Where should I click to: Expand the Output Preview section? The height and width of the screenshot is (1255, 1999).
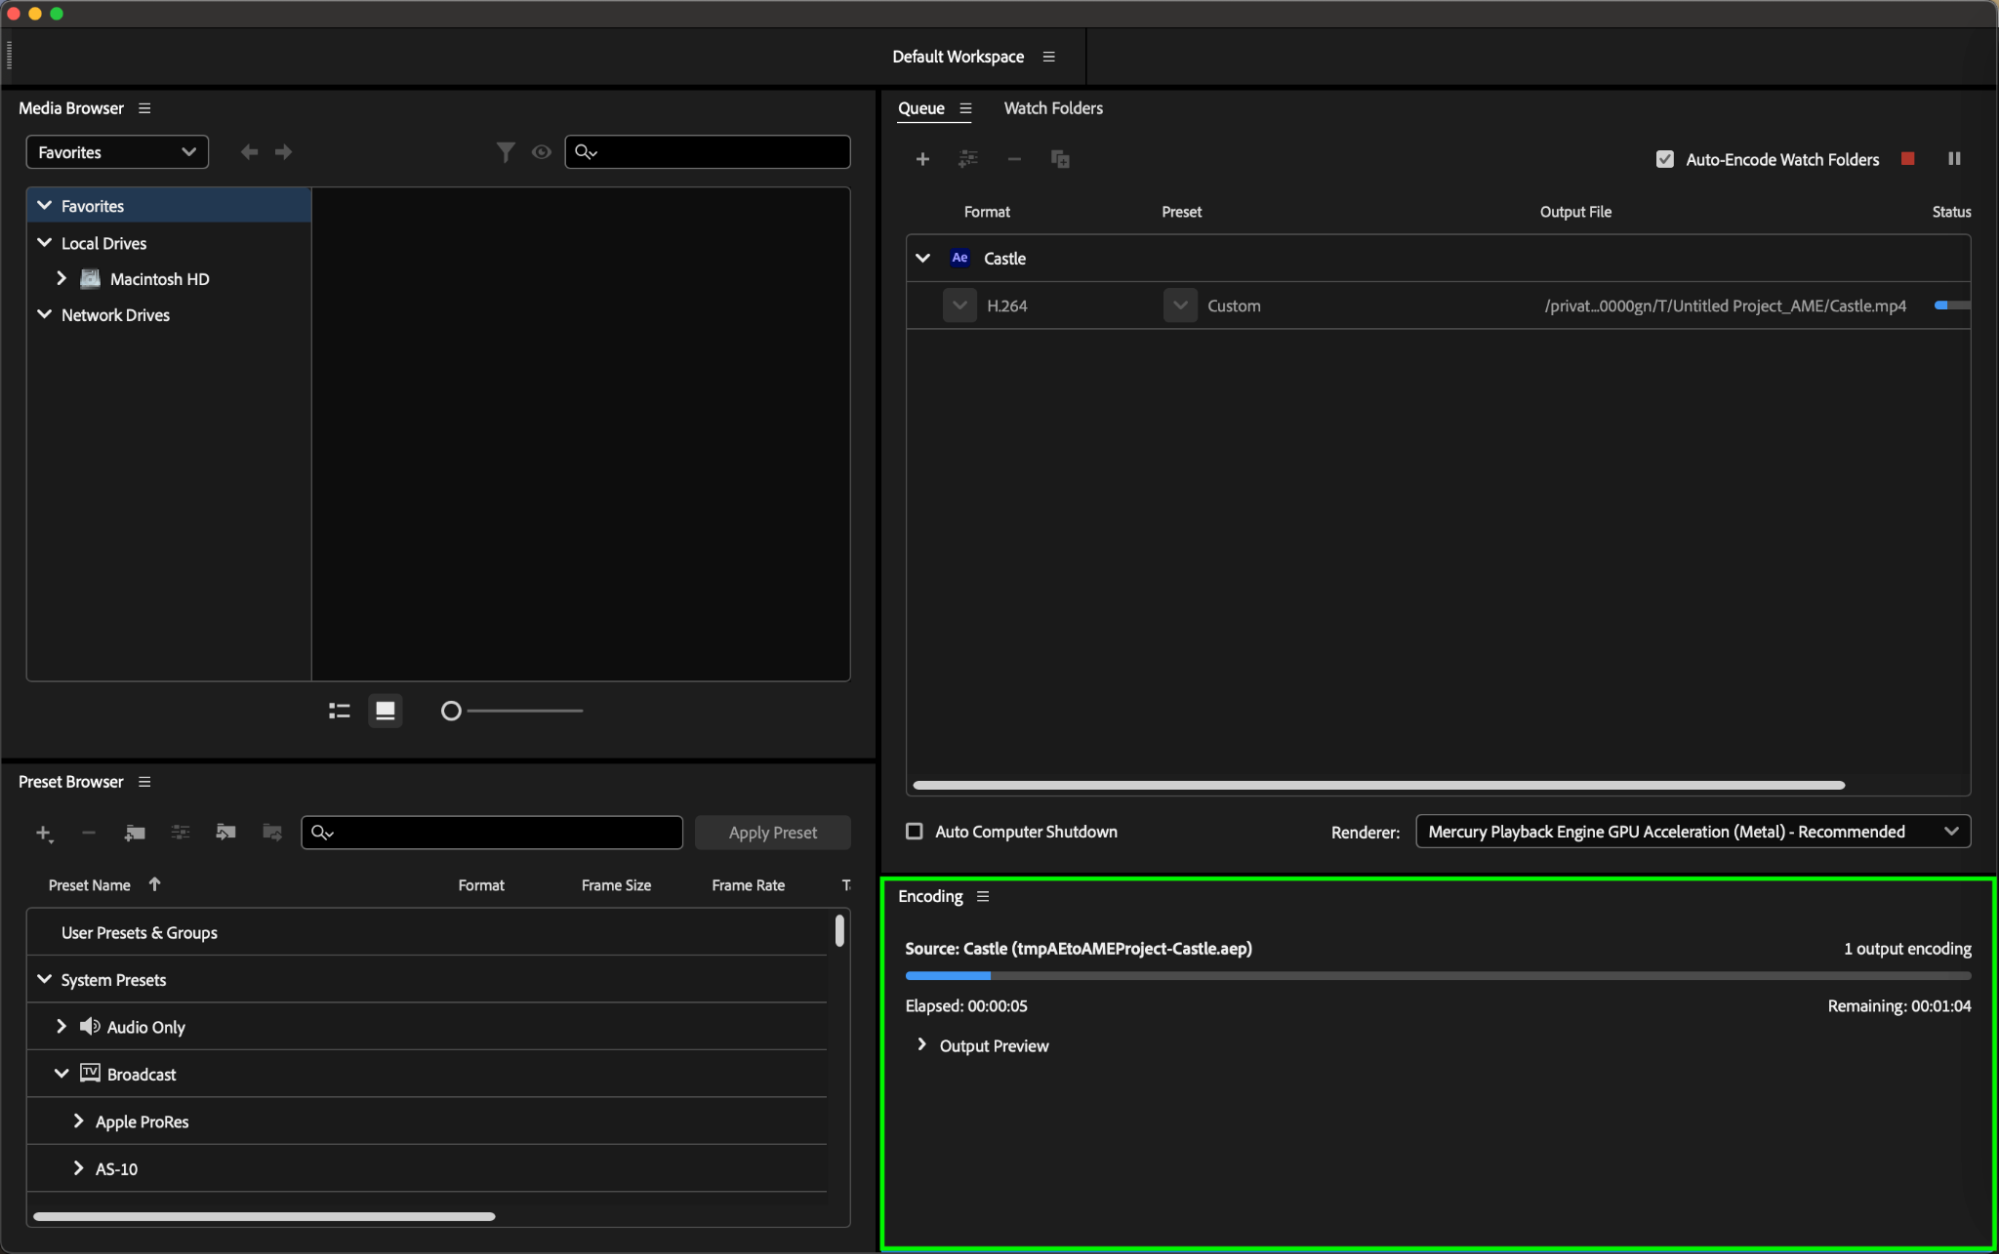(x=921, y=1045)
